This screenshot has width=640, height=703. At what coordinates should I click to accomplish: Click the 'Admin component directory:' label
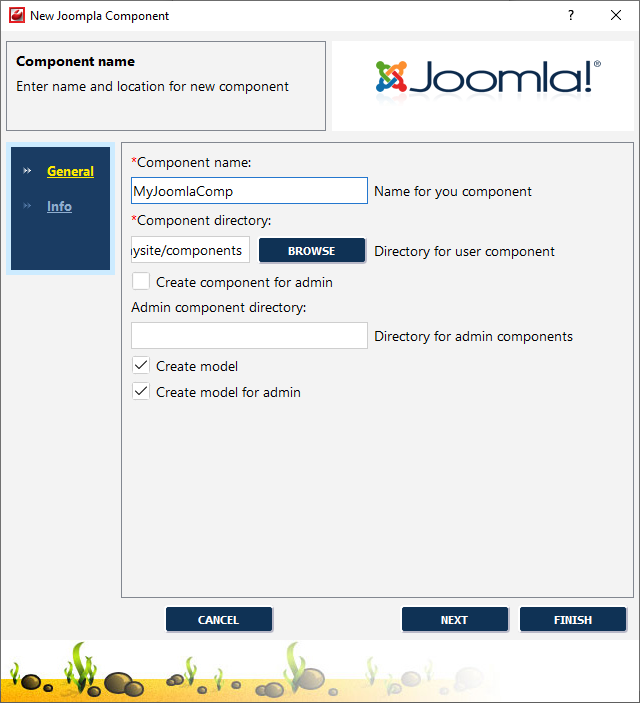[218, 308]
